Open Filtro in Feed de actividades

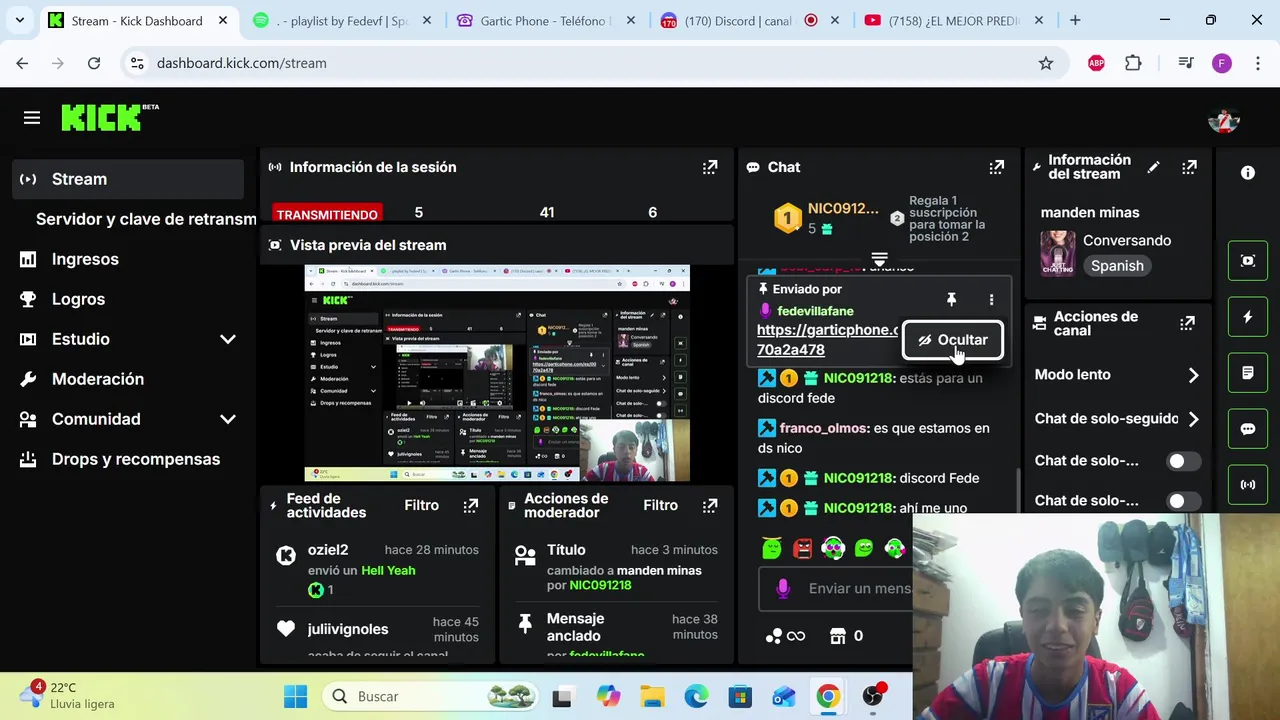tap(421, 506)
